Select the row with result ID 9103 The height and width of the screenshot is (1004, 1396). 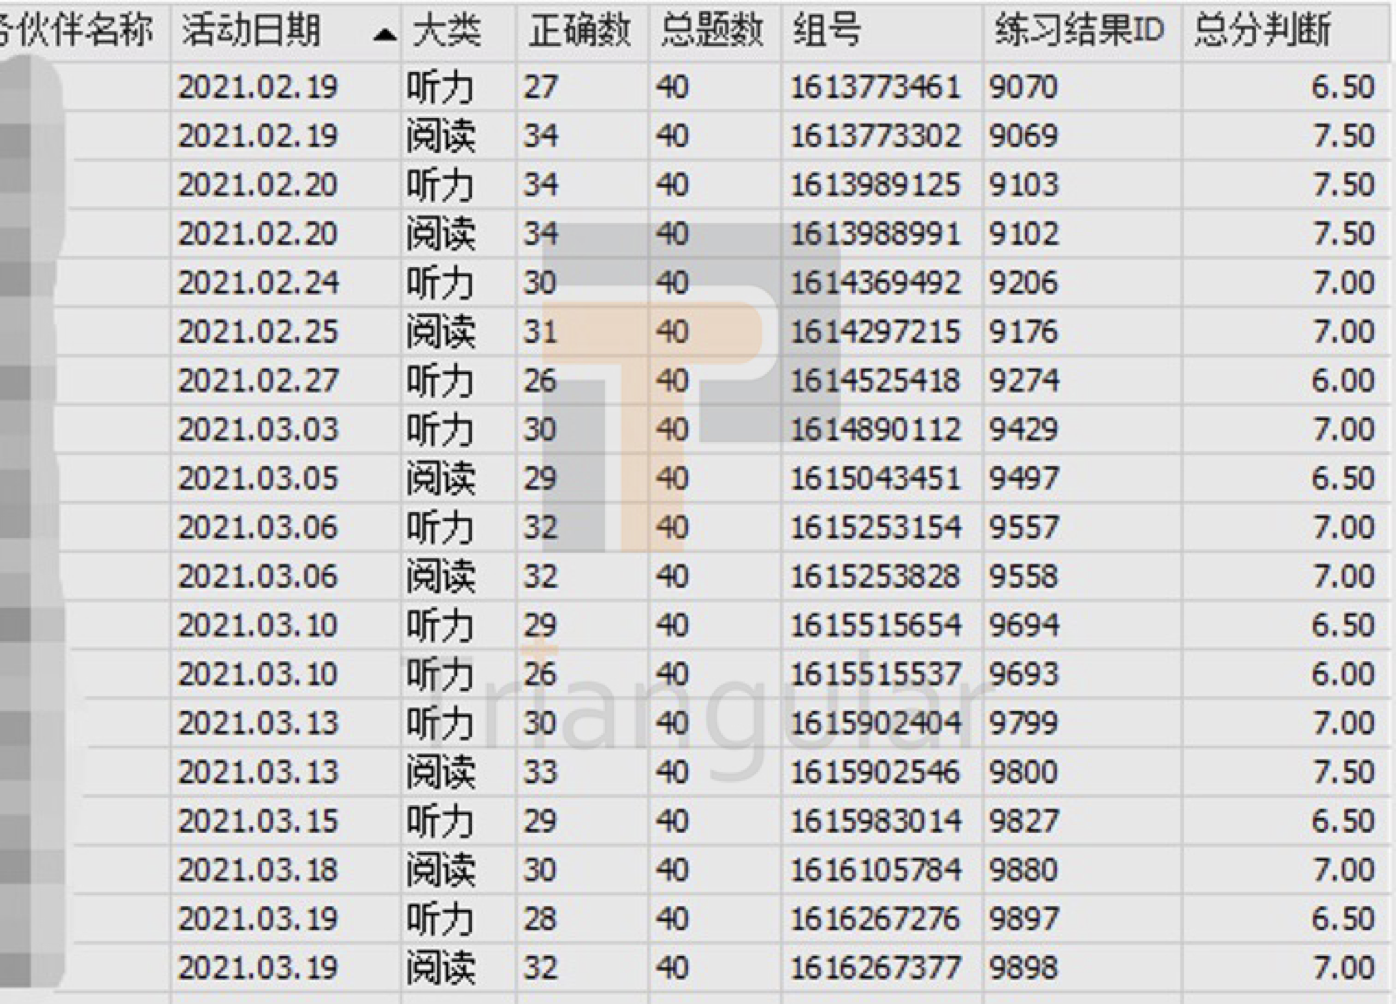point(1023,185)
